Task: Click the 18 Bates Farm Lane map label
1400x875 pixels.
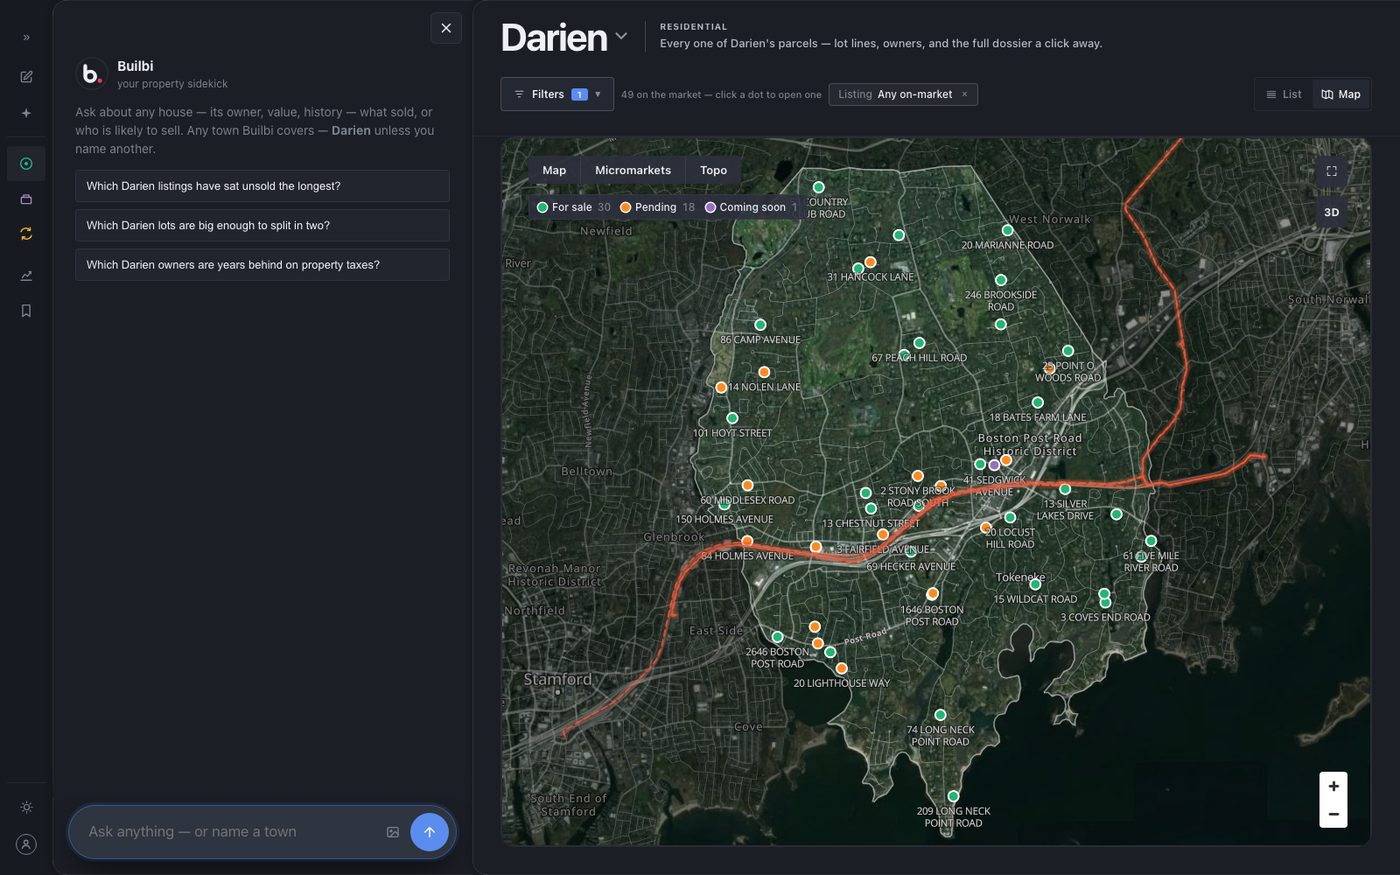Action: [x=1037, y=417]
